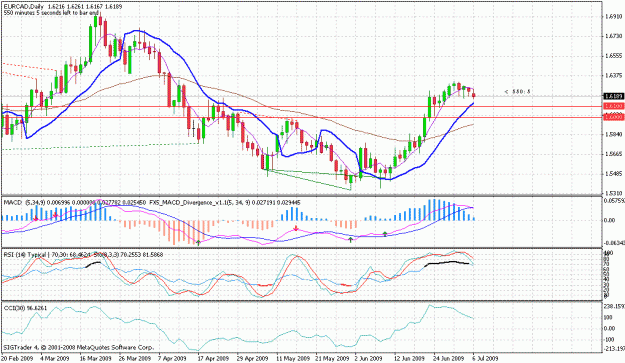This screenshot has height=363, width=625.
Task: Click MACD red down arrow near 11 May 2009
Action: (296, 228)
